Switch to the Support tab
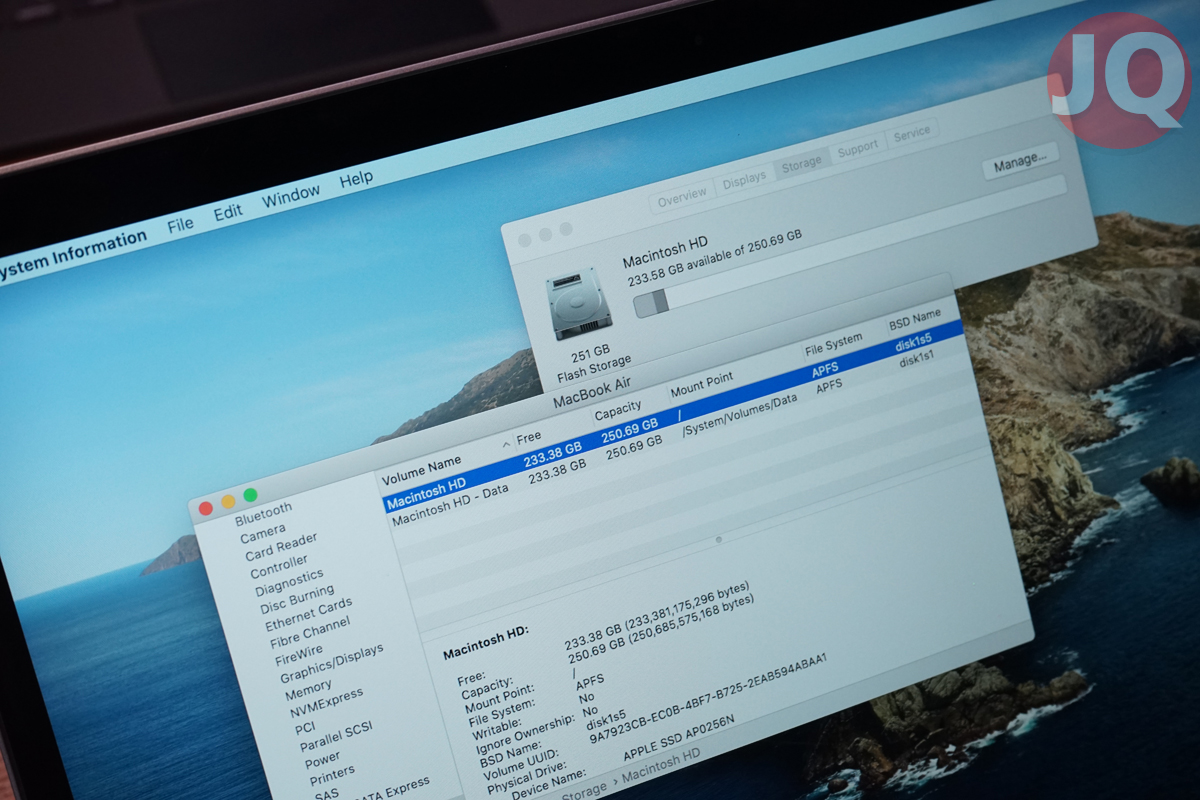The image size is (1200, 800). 858,148
